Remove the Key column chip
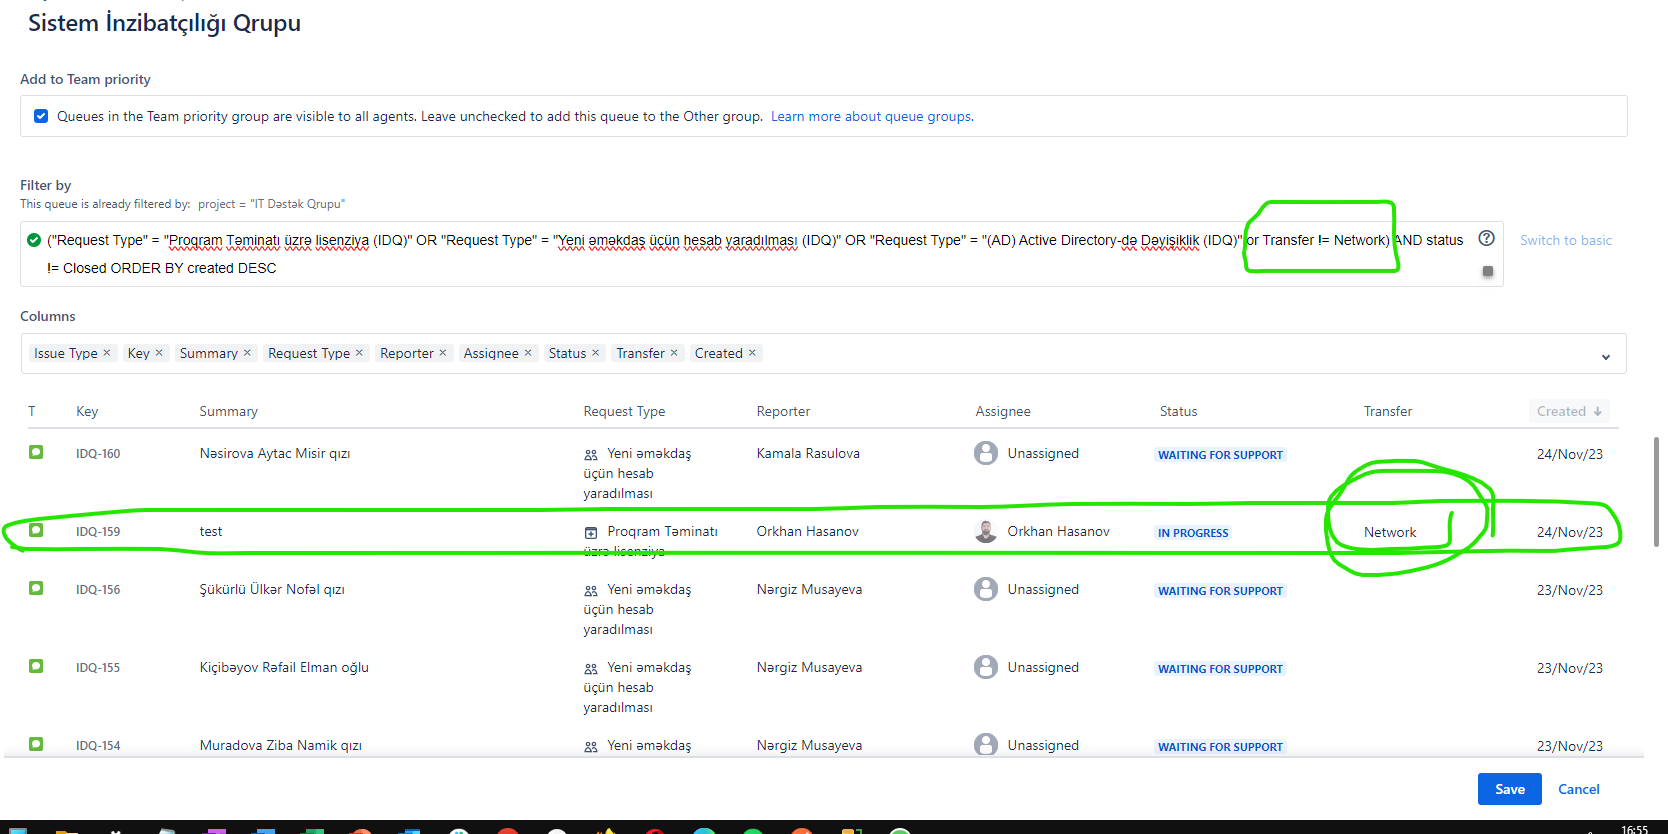Image resolution: width=1668 pixels, height=834 pixels. 159,353
